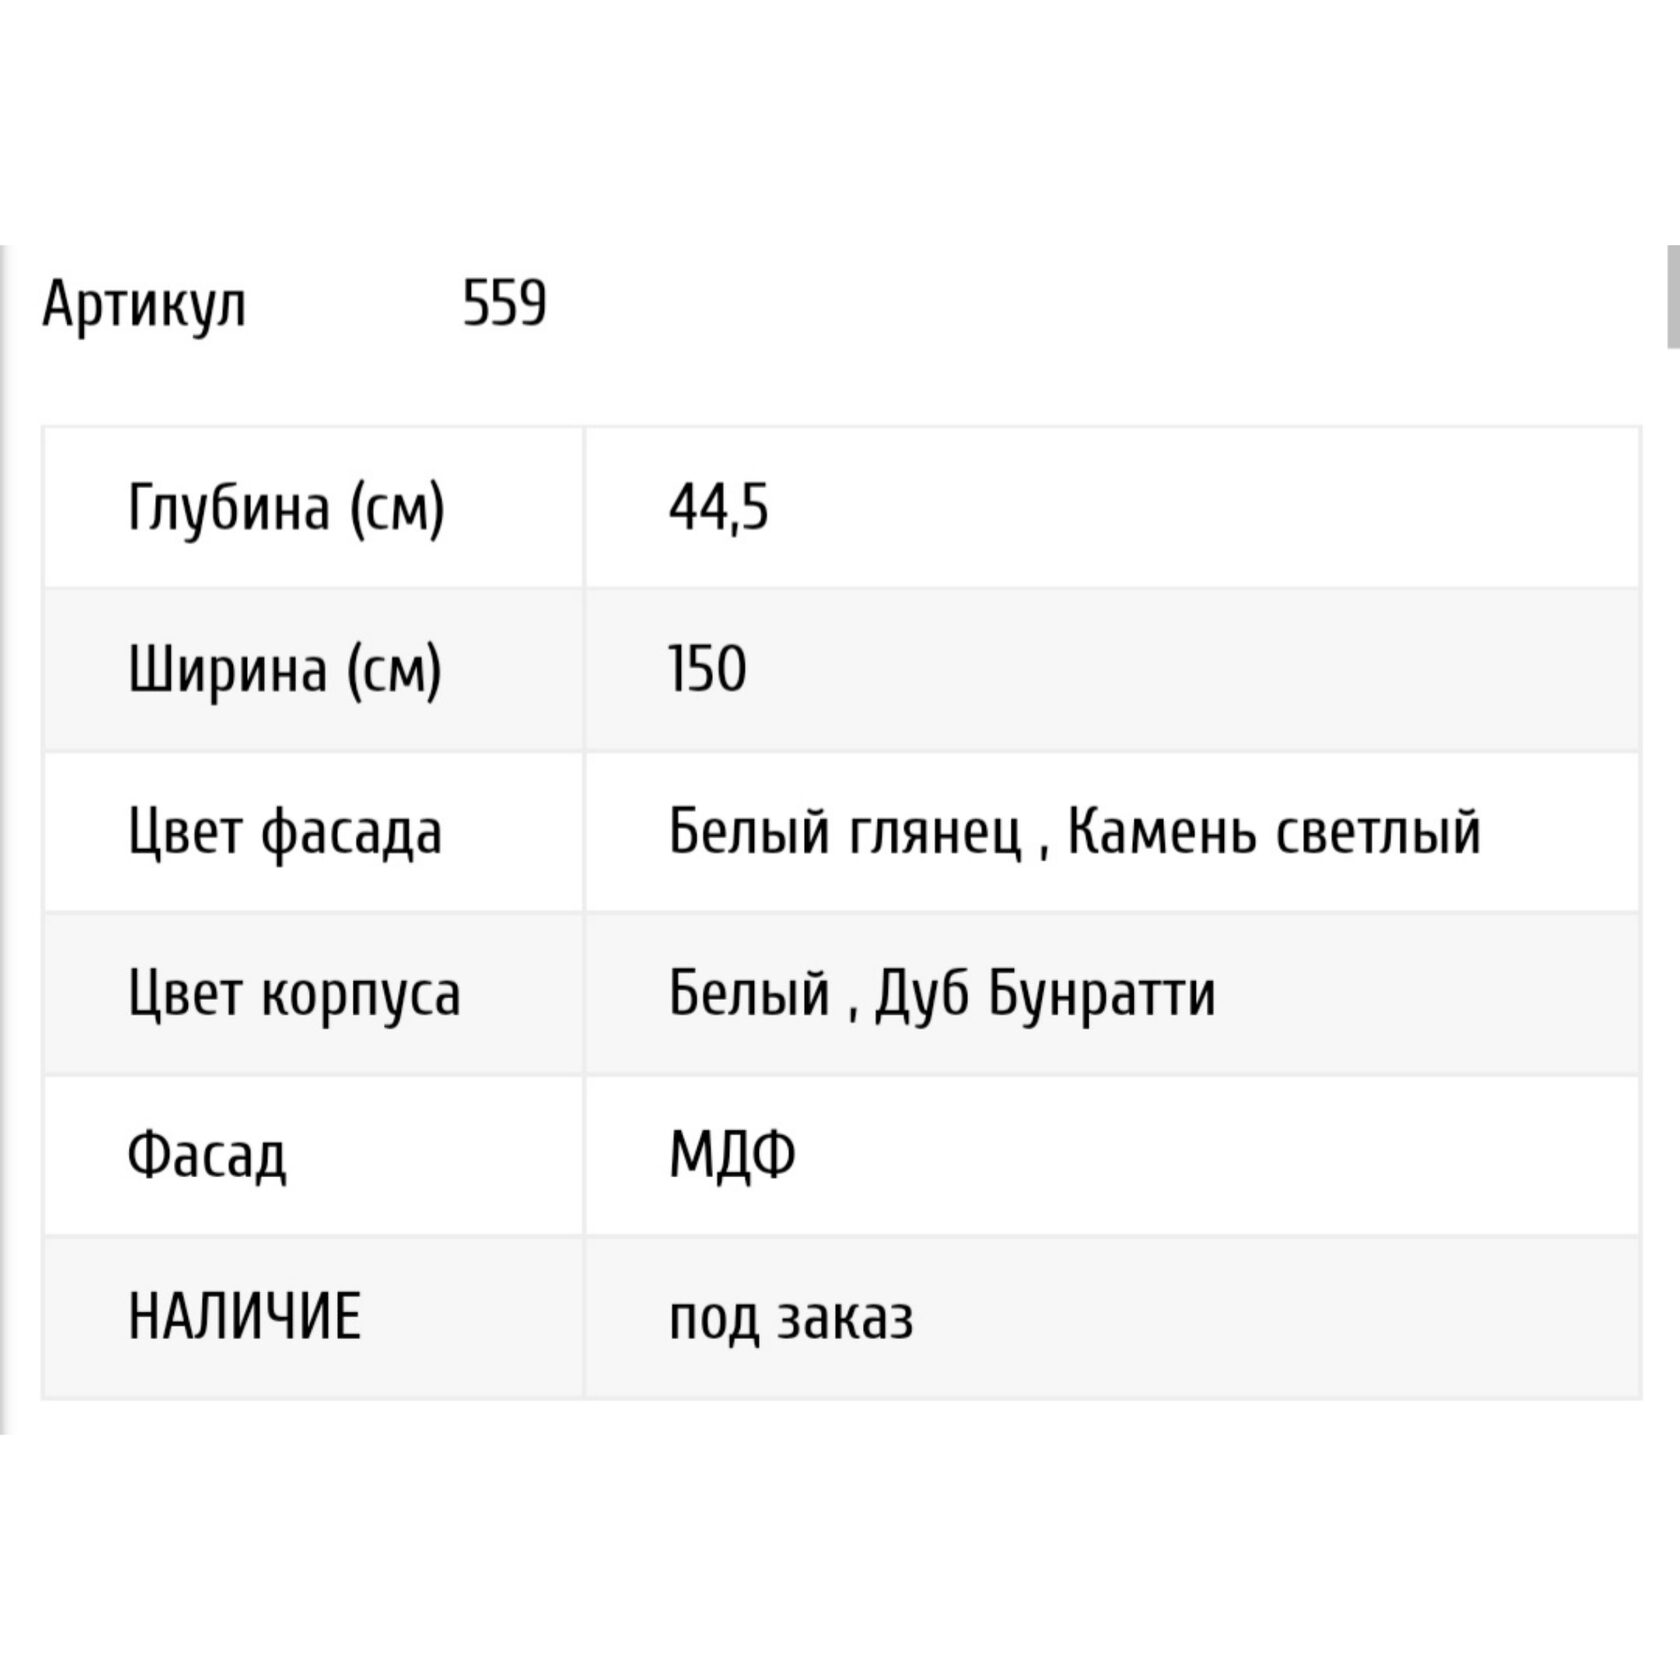Viewport: 1680px width, 1680px height.
Task: Click the Дуб Бунратти body color
Action: point(1045,994)
